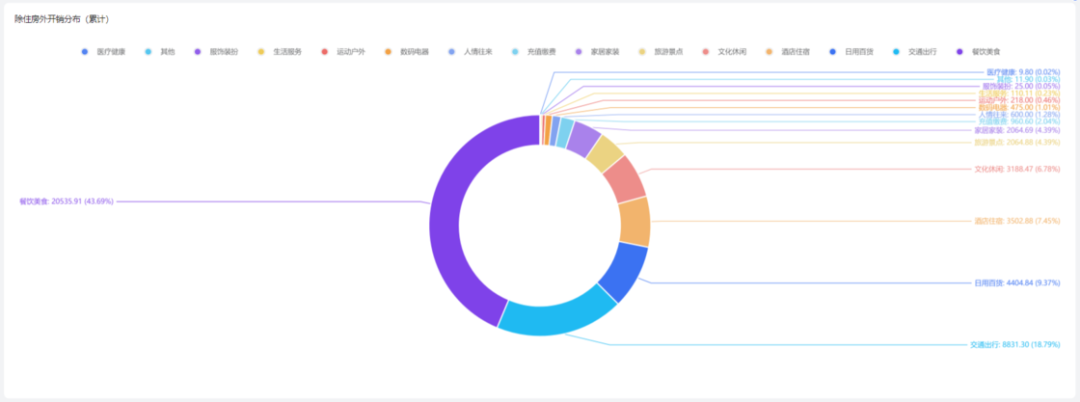Viewport: 1080px width, 402px height.
Task: Toggle the 人情往来 legend entry
Action: pyautogui.click(x=470, y=52)
